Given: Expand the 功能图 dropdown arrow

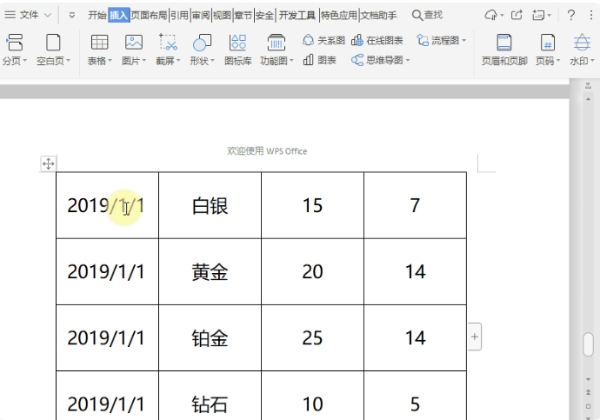Looking at the screenshot, I should 292,60.
